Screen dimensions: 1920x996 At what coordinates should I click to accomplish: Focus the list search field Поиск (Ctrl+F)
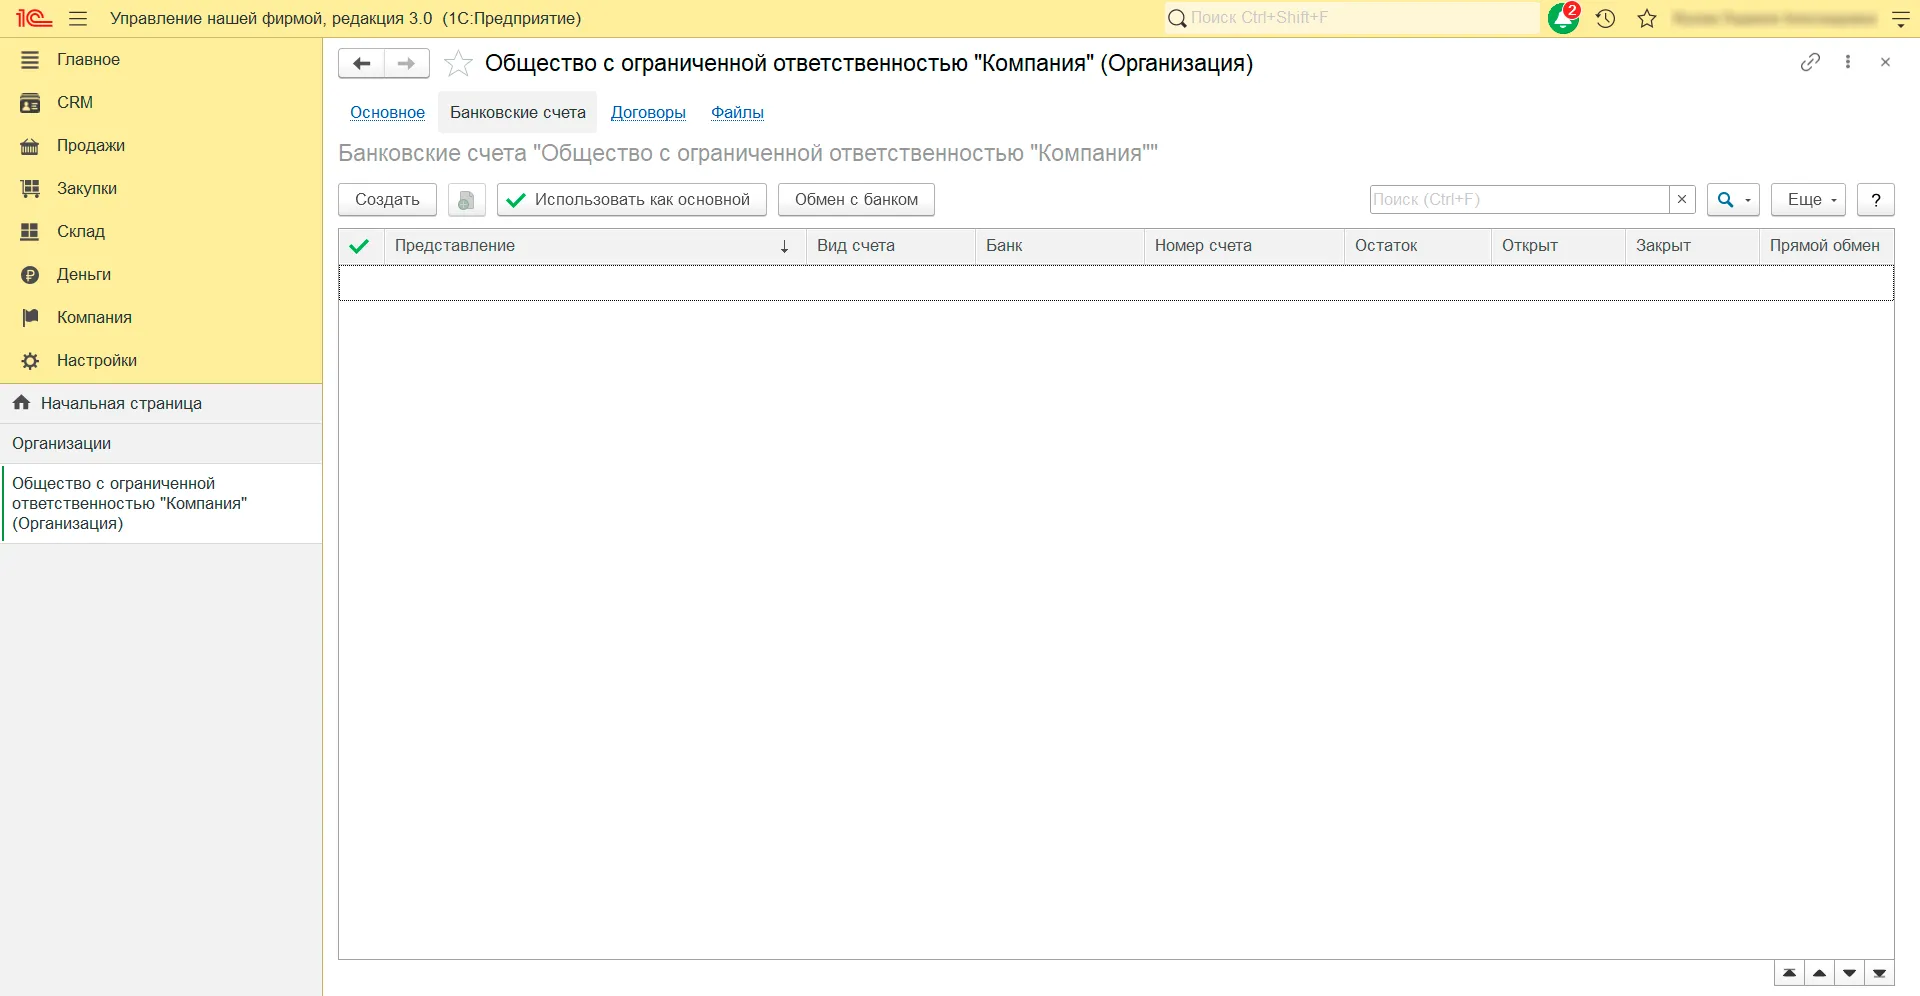coord(1518,200)
